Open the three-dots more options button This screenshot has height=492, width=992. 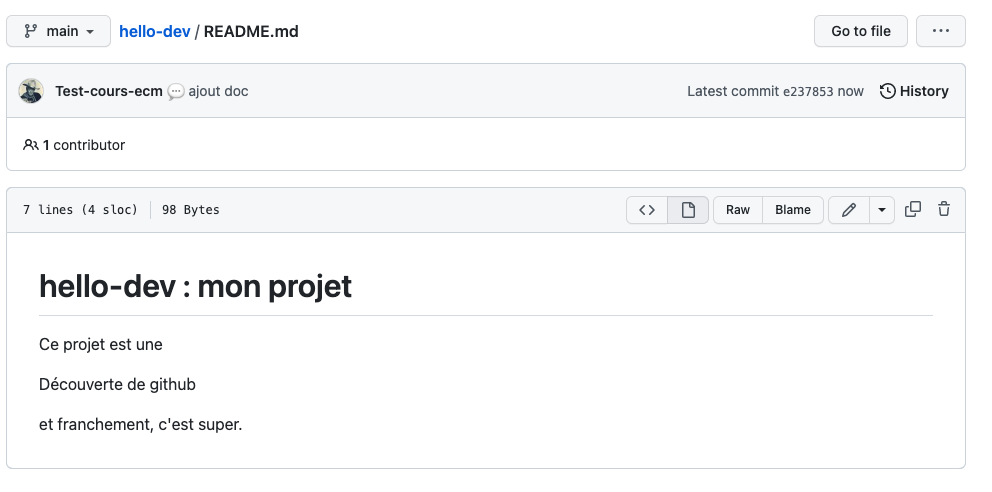coord(940,31)
